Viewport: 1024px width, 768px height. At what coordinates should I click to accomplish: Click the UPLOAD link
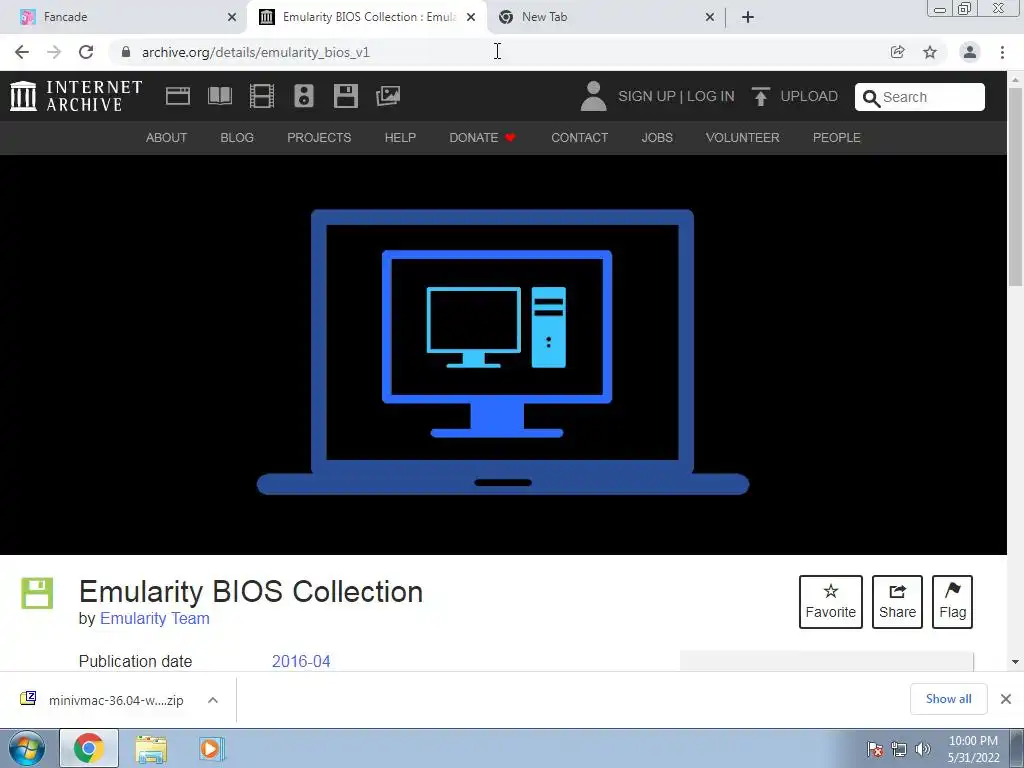click(x=809, y=96)
